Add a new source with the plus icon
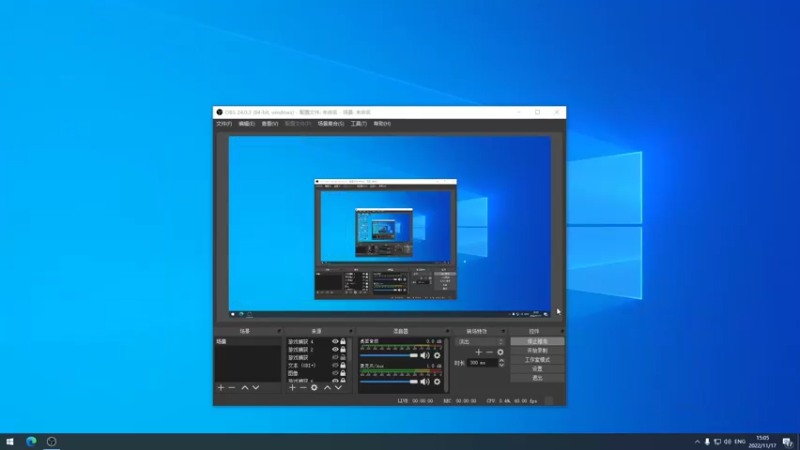Screen dimensions: 800x450 [x=292, y=388]
